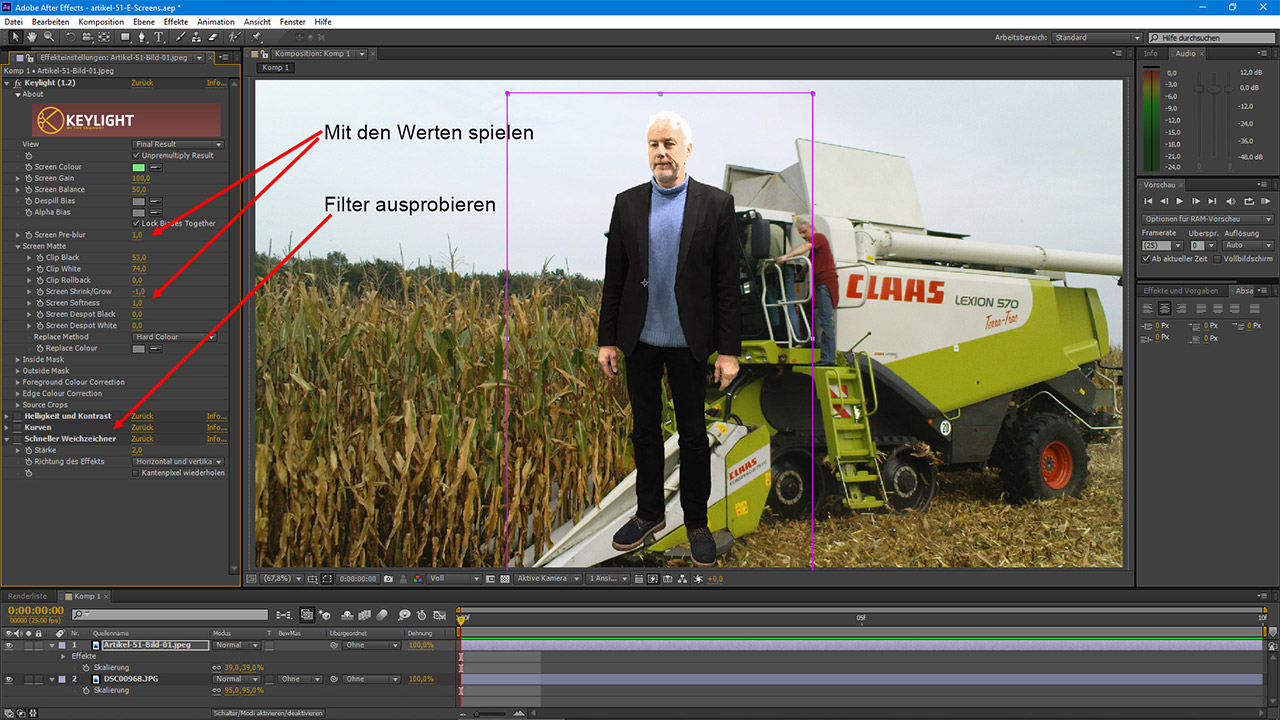Viewport: 1280px width, 720px height.
Task: Open the Animation menu
Action: [x=215, y=21]
